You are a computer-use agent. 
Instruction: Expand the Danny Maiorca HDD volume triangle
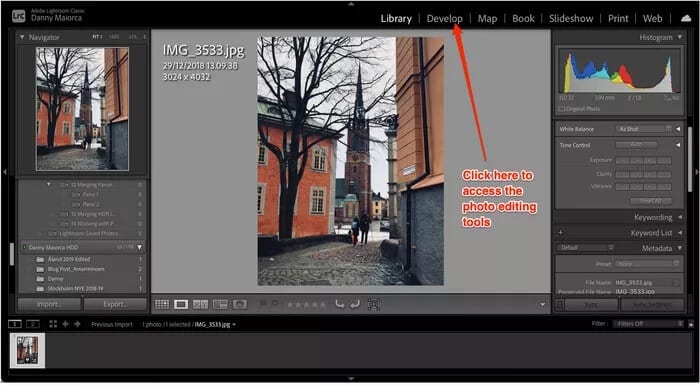[x=140, y=247]
